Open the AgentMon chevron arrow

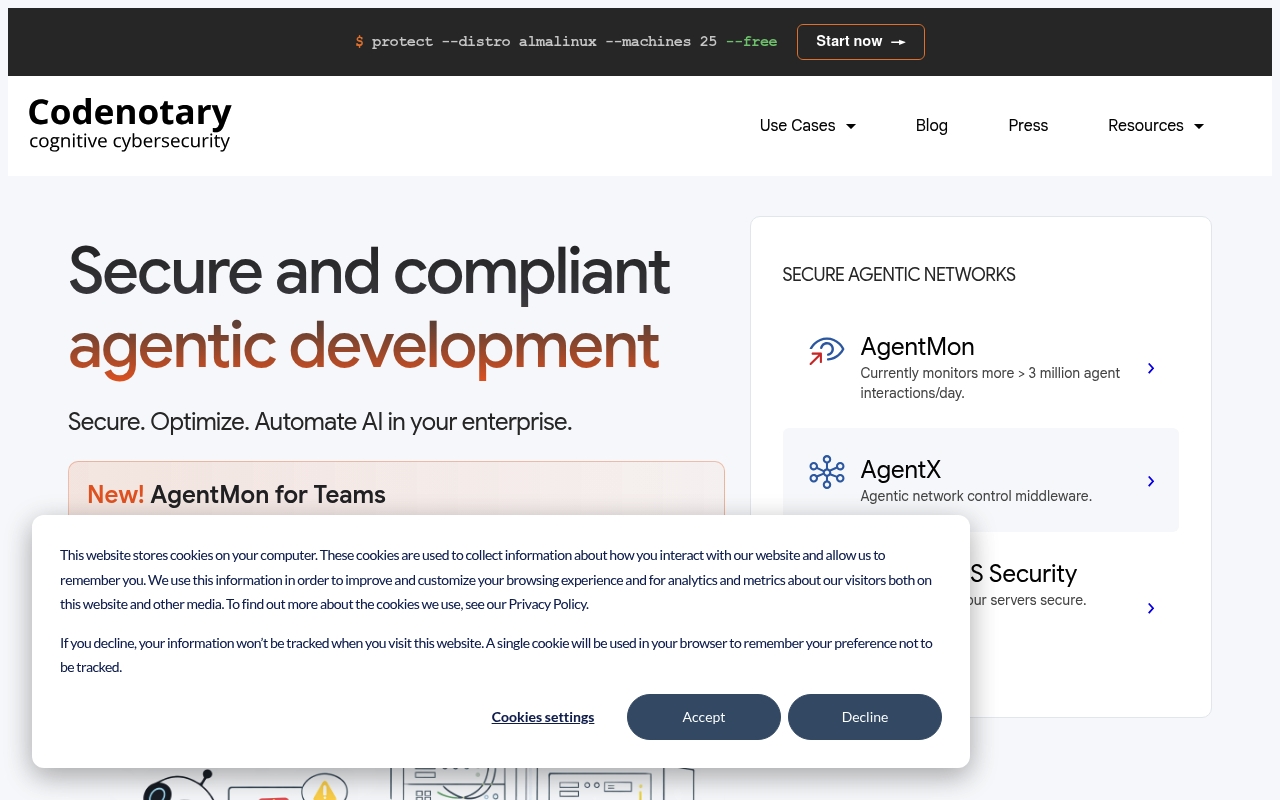[x=1151, y=368]
